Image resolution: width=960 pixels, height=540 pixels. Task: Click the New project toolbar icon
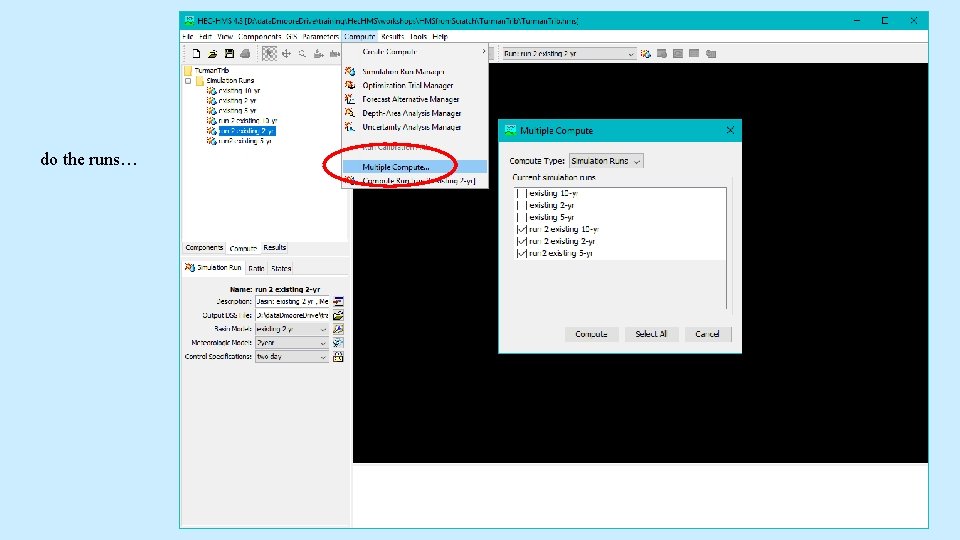coord(196,54)
